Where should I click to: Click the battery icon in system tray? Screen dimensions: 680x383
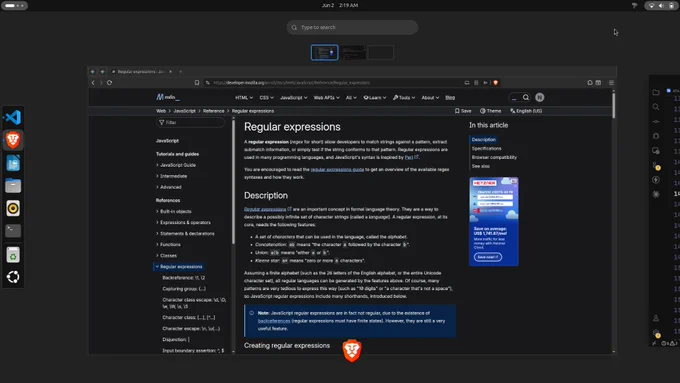[x=671, y=6]
